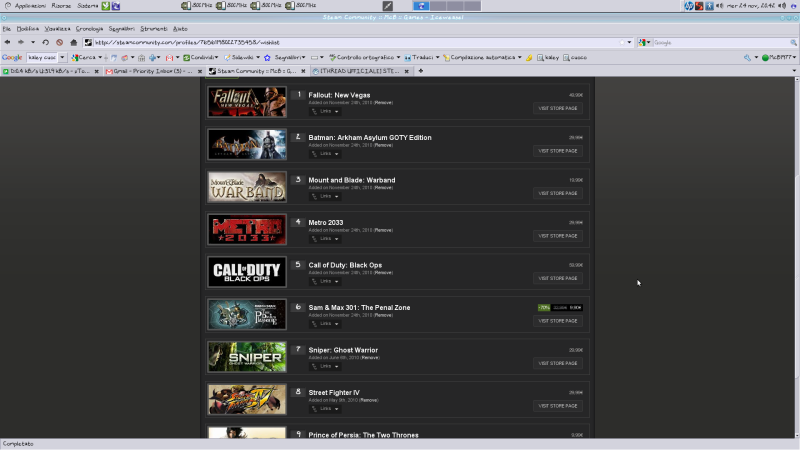Expand the address bar history dropdown
Image resolution: width=800 pixels, height=450 pixels.
tap(629, 42)
